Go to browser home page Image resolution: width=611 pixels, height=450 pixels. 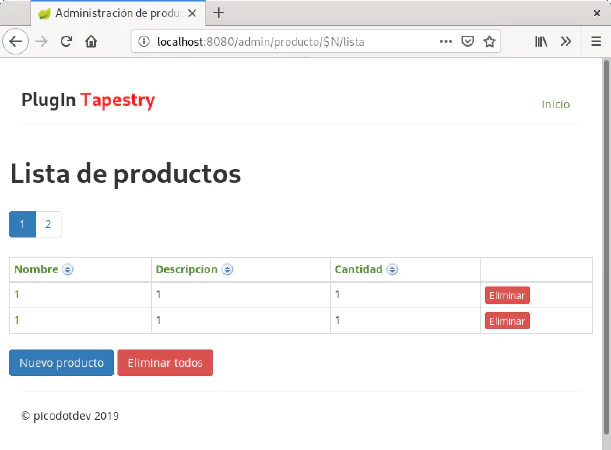tap(91, 42)
